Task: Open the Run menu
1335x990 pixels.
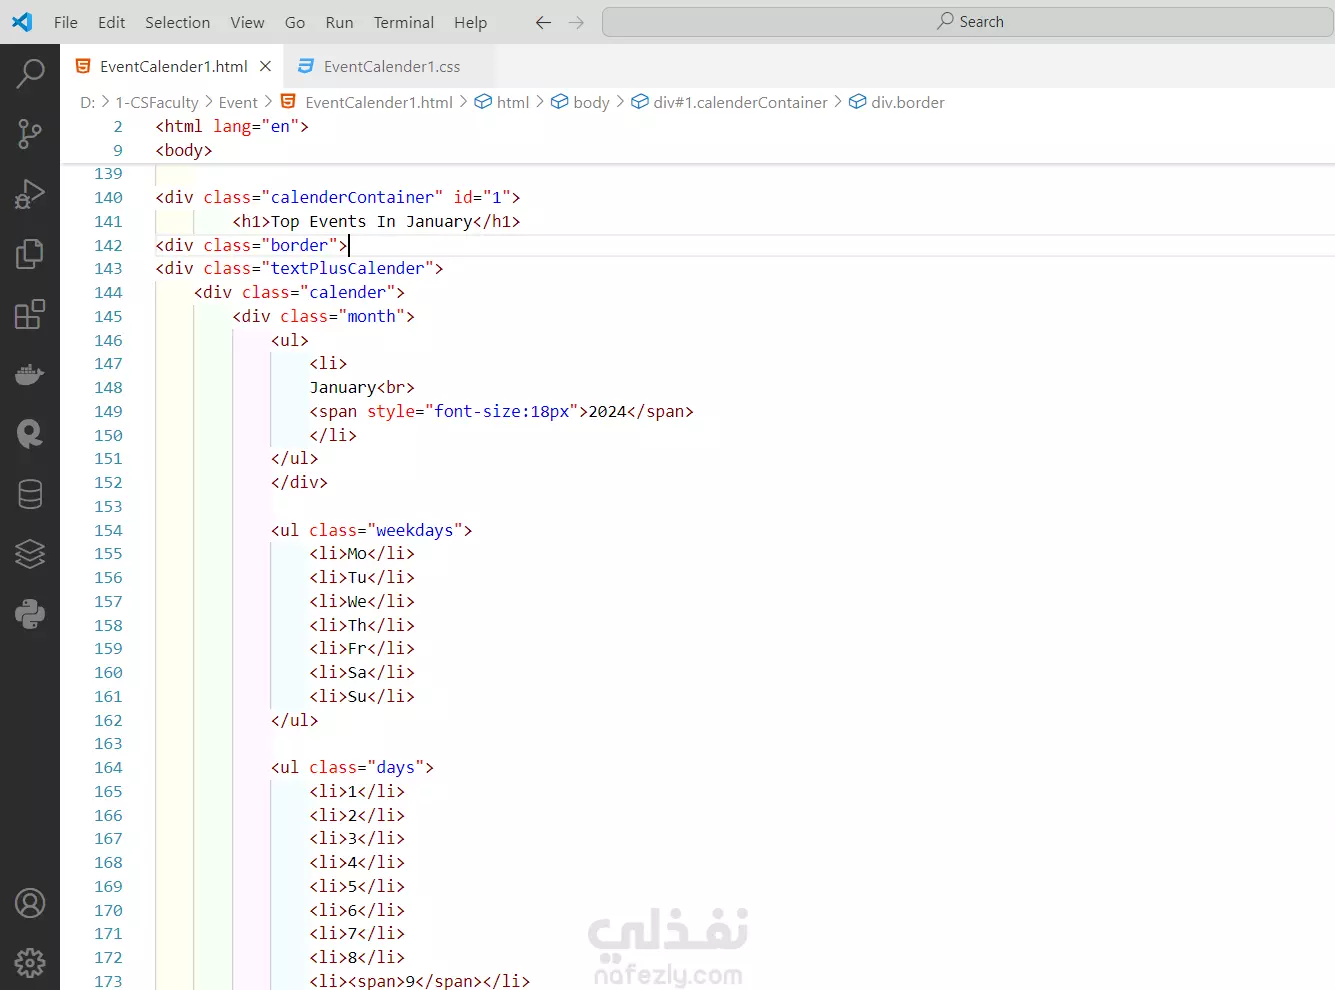Action: pyautogui.click(x=340, y=22)
